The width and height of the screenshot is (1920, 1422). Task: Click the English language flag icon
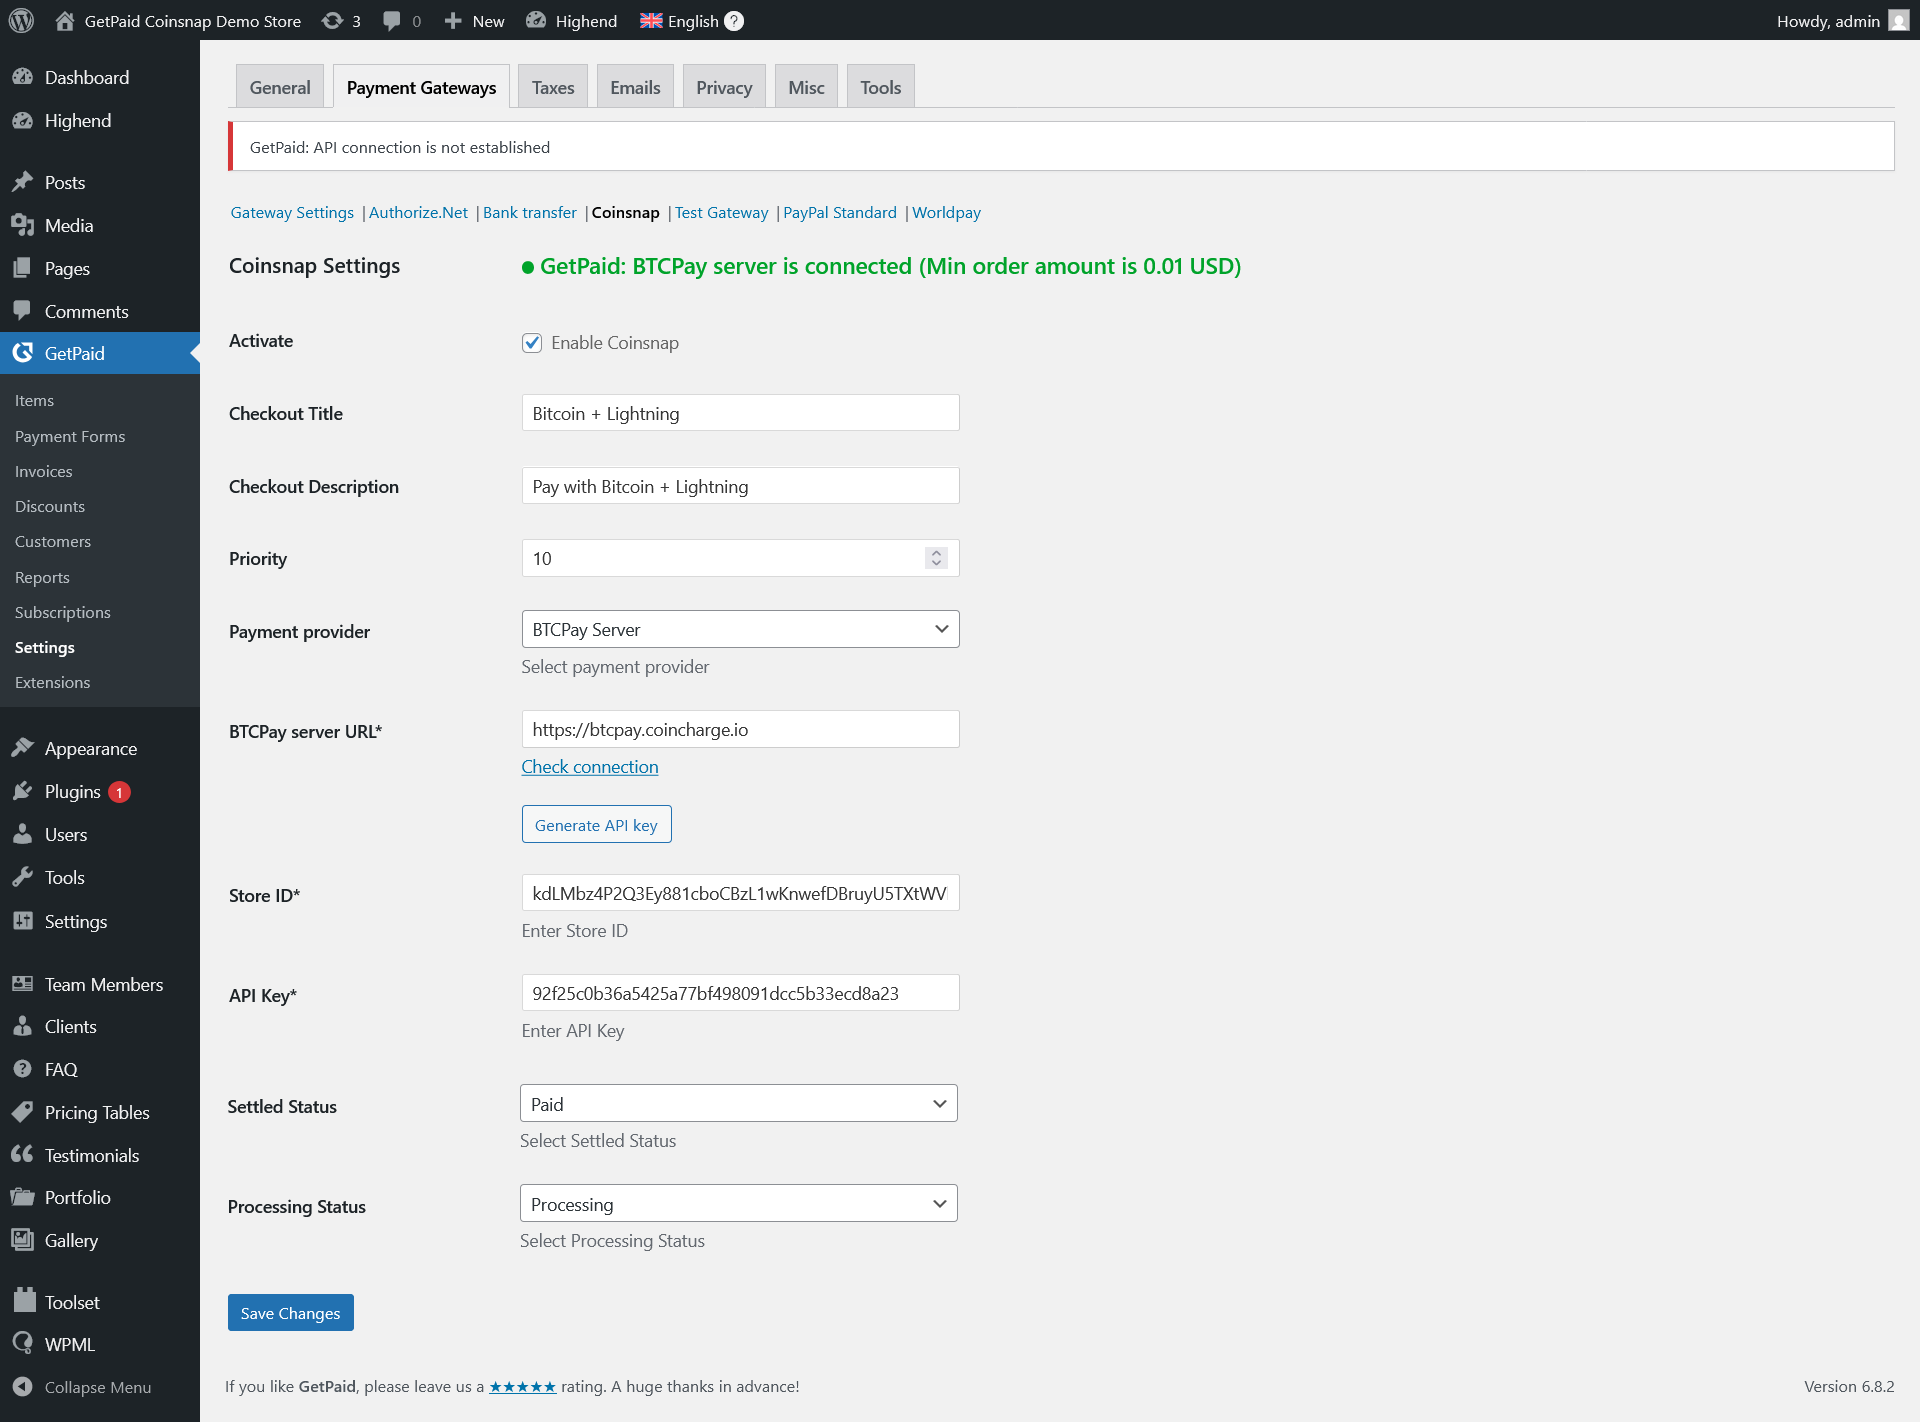coord(651,20)
